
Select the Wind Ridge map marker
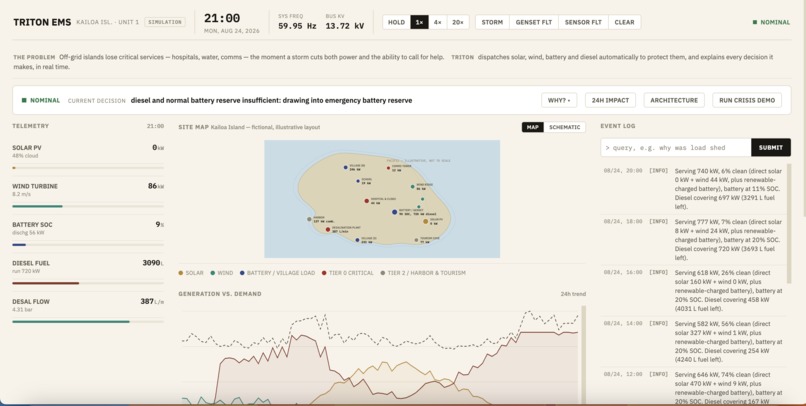413,187
